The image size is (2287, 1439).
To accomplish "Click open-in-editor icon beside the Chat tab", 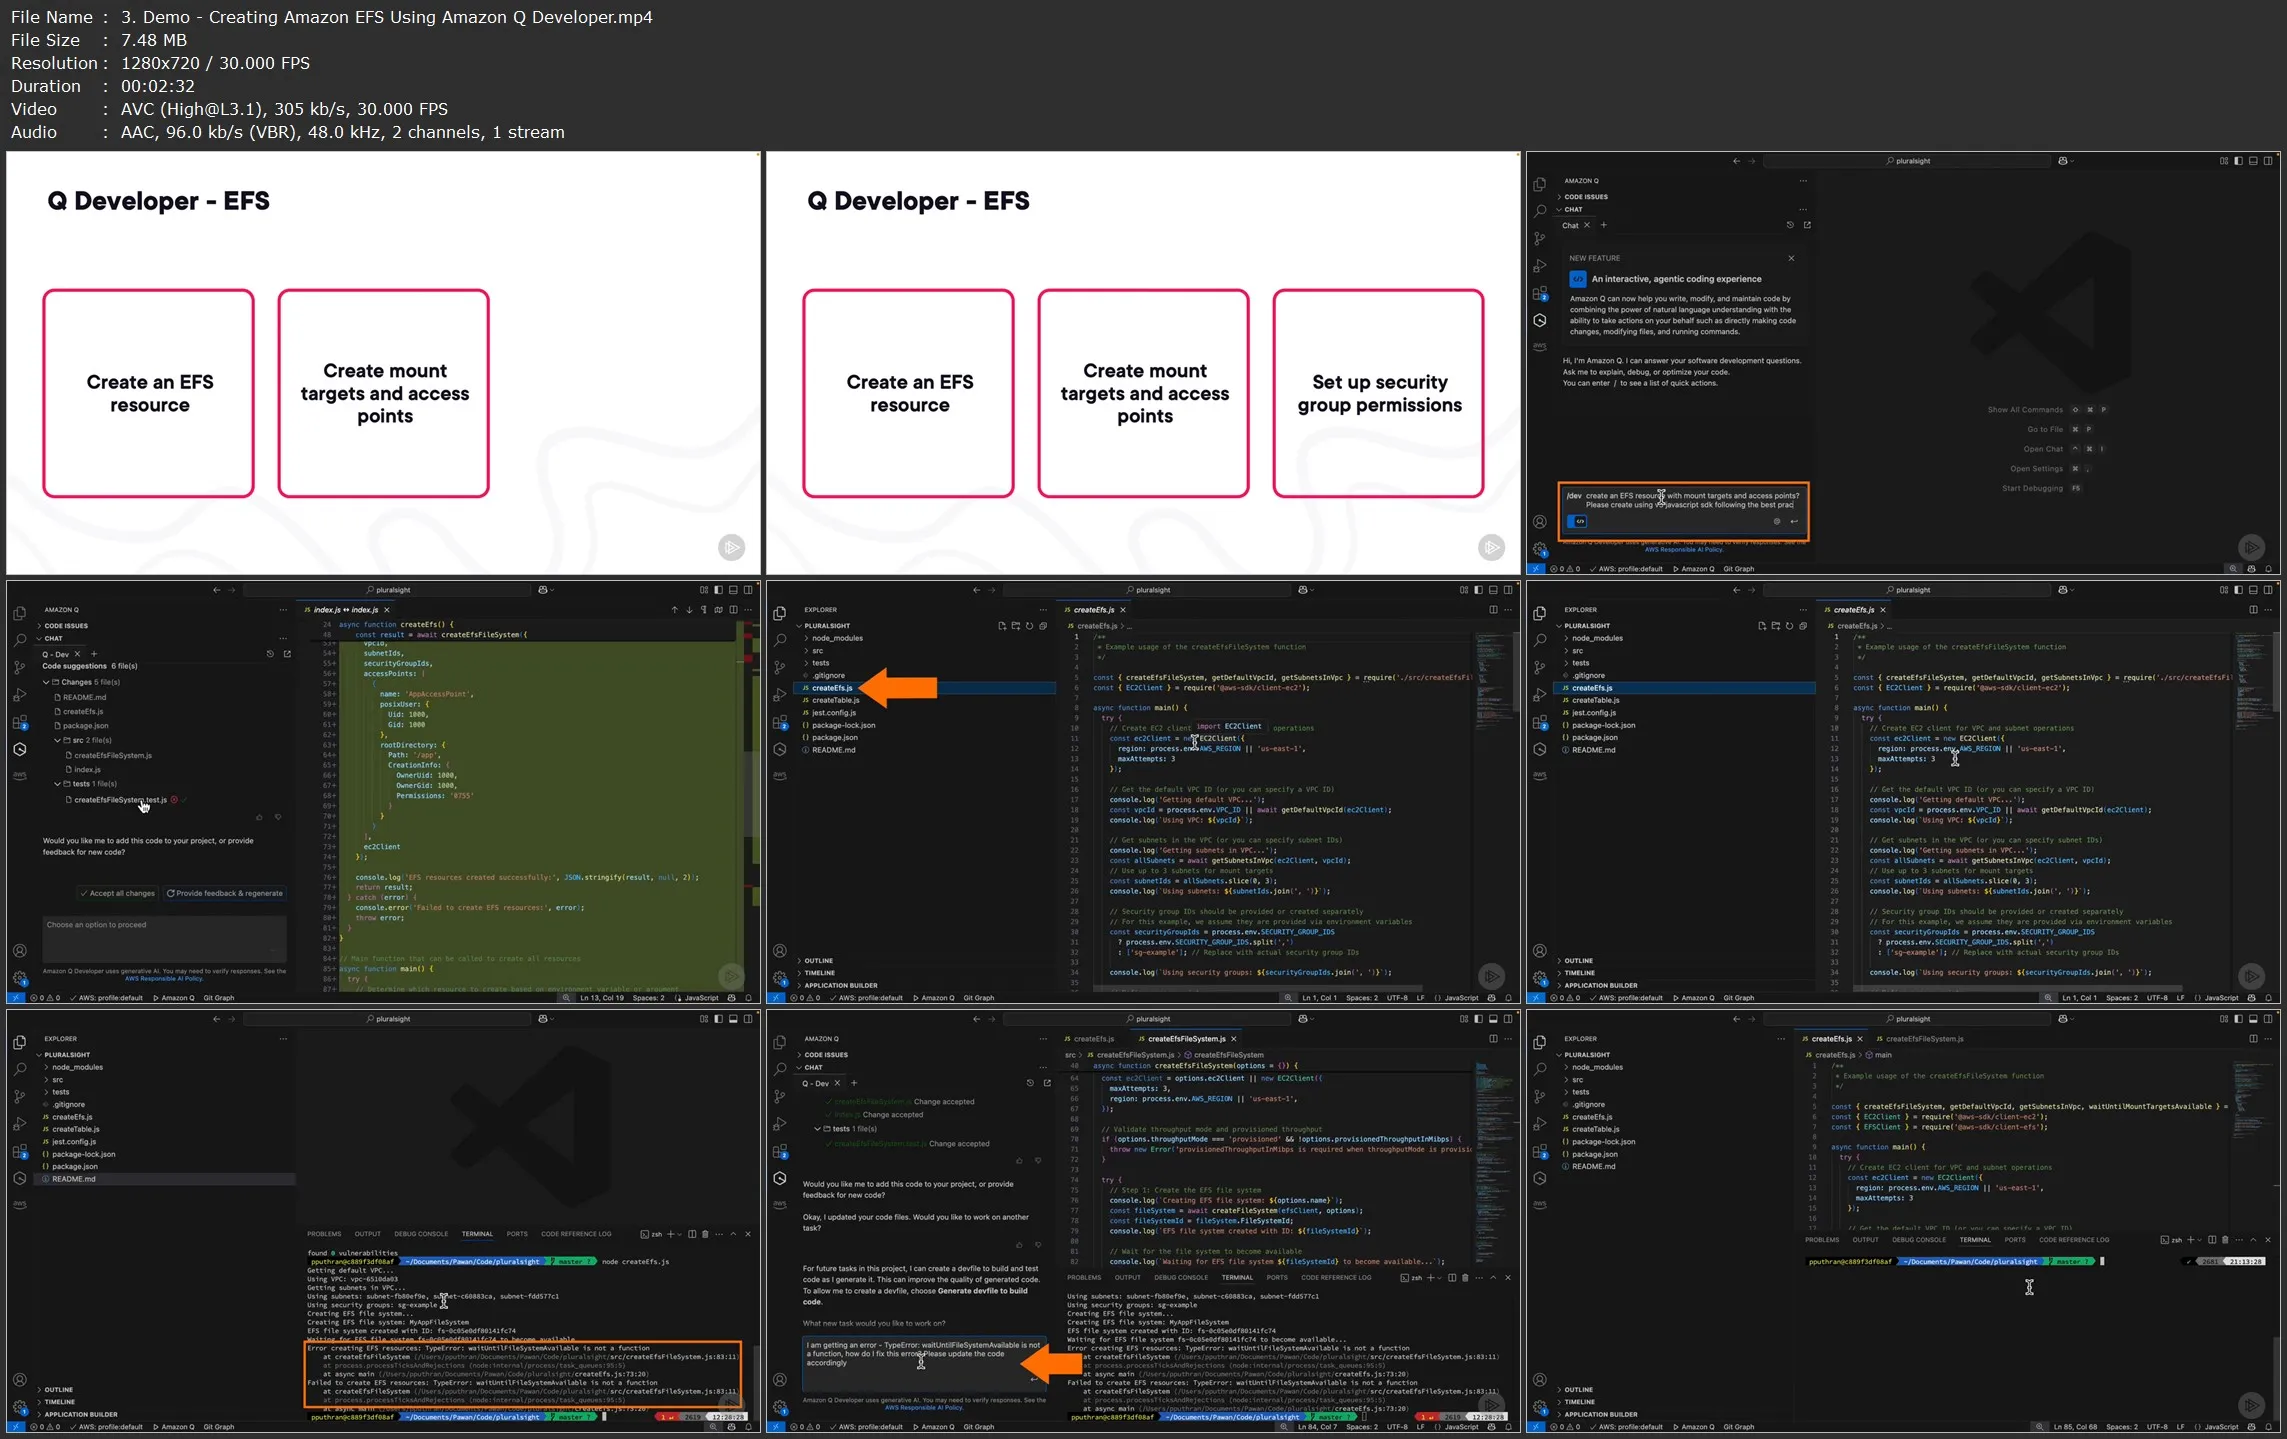I will click(x=1807, y=225).
